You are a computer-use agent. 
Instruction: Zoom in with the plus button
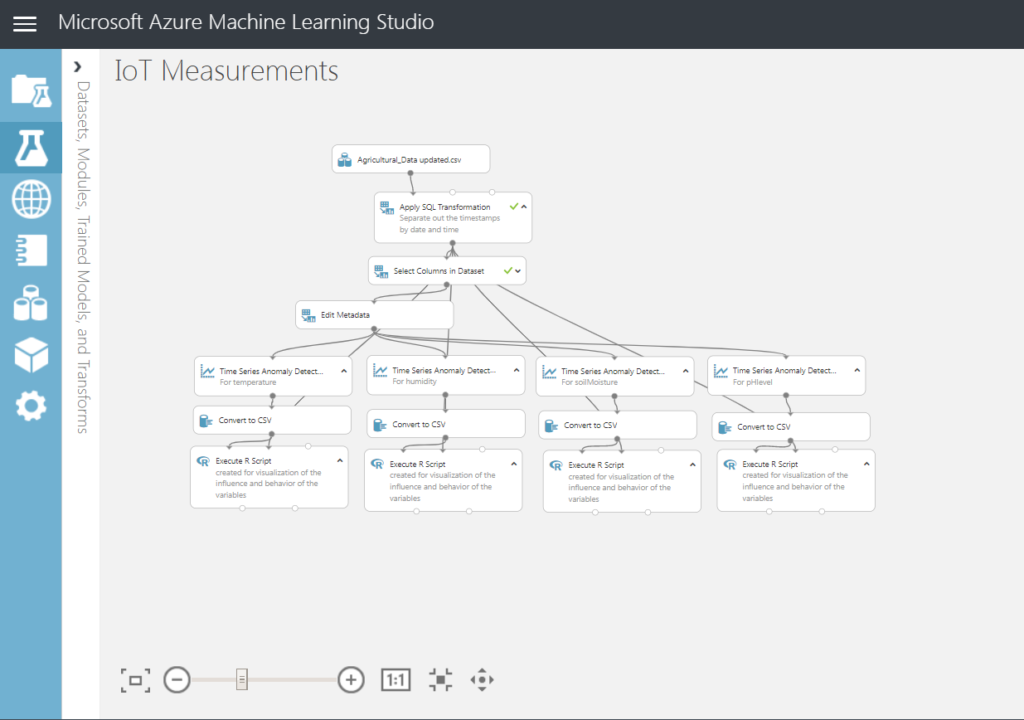(351, 680)
